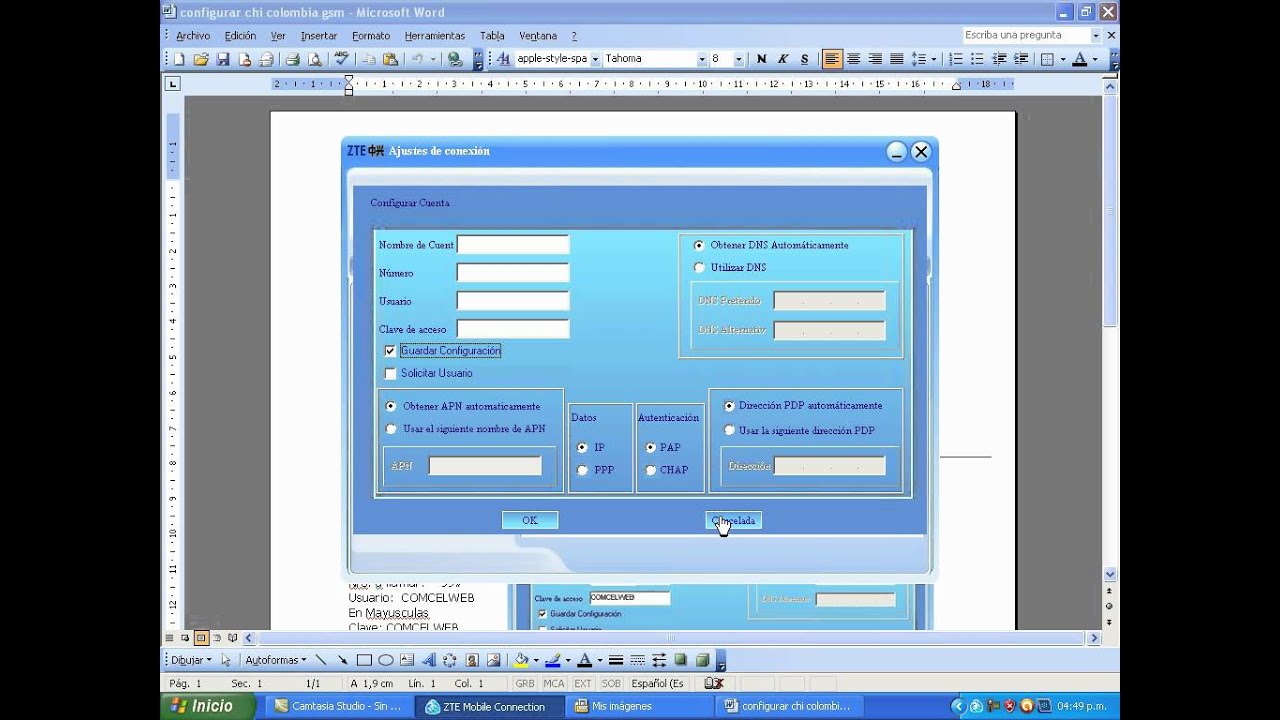The image size is (1280, 720).
Task: Open fill color dropdown arrow
Action: click(537, 660)
